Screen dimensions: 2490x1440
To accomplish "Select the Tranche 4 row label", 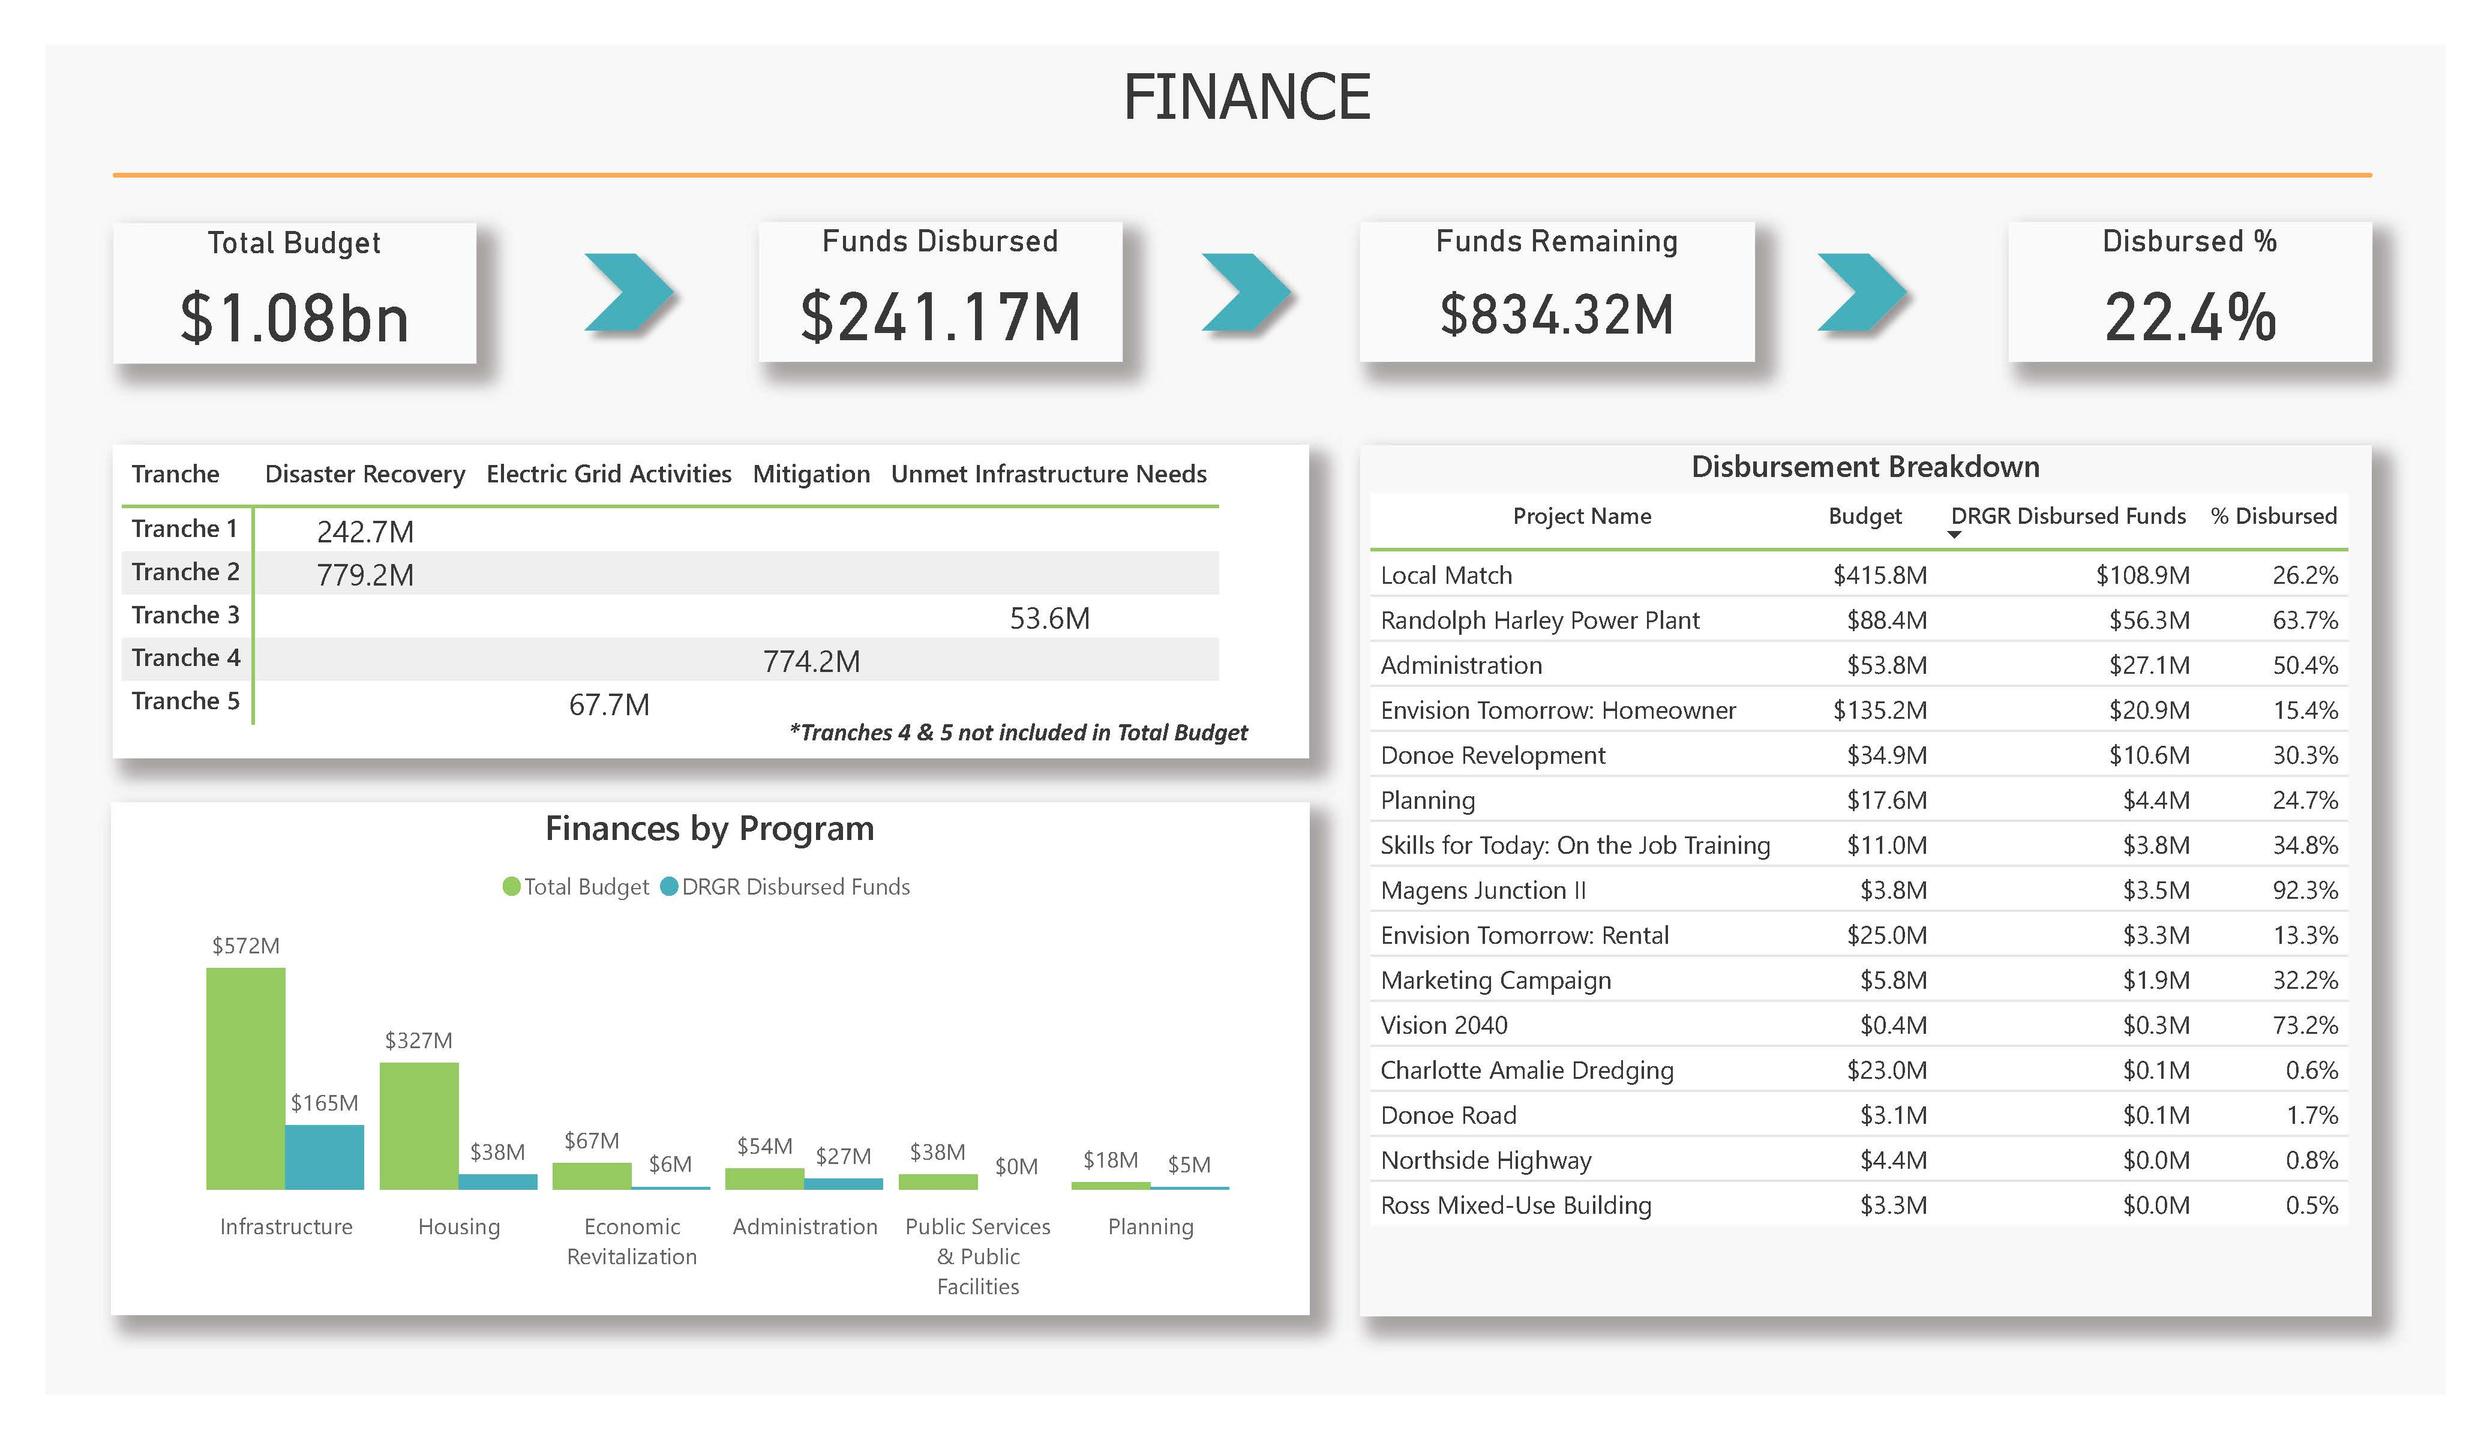I will pyautogui.click(x=186, y=658).
